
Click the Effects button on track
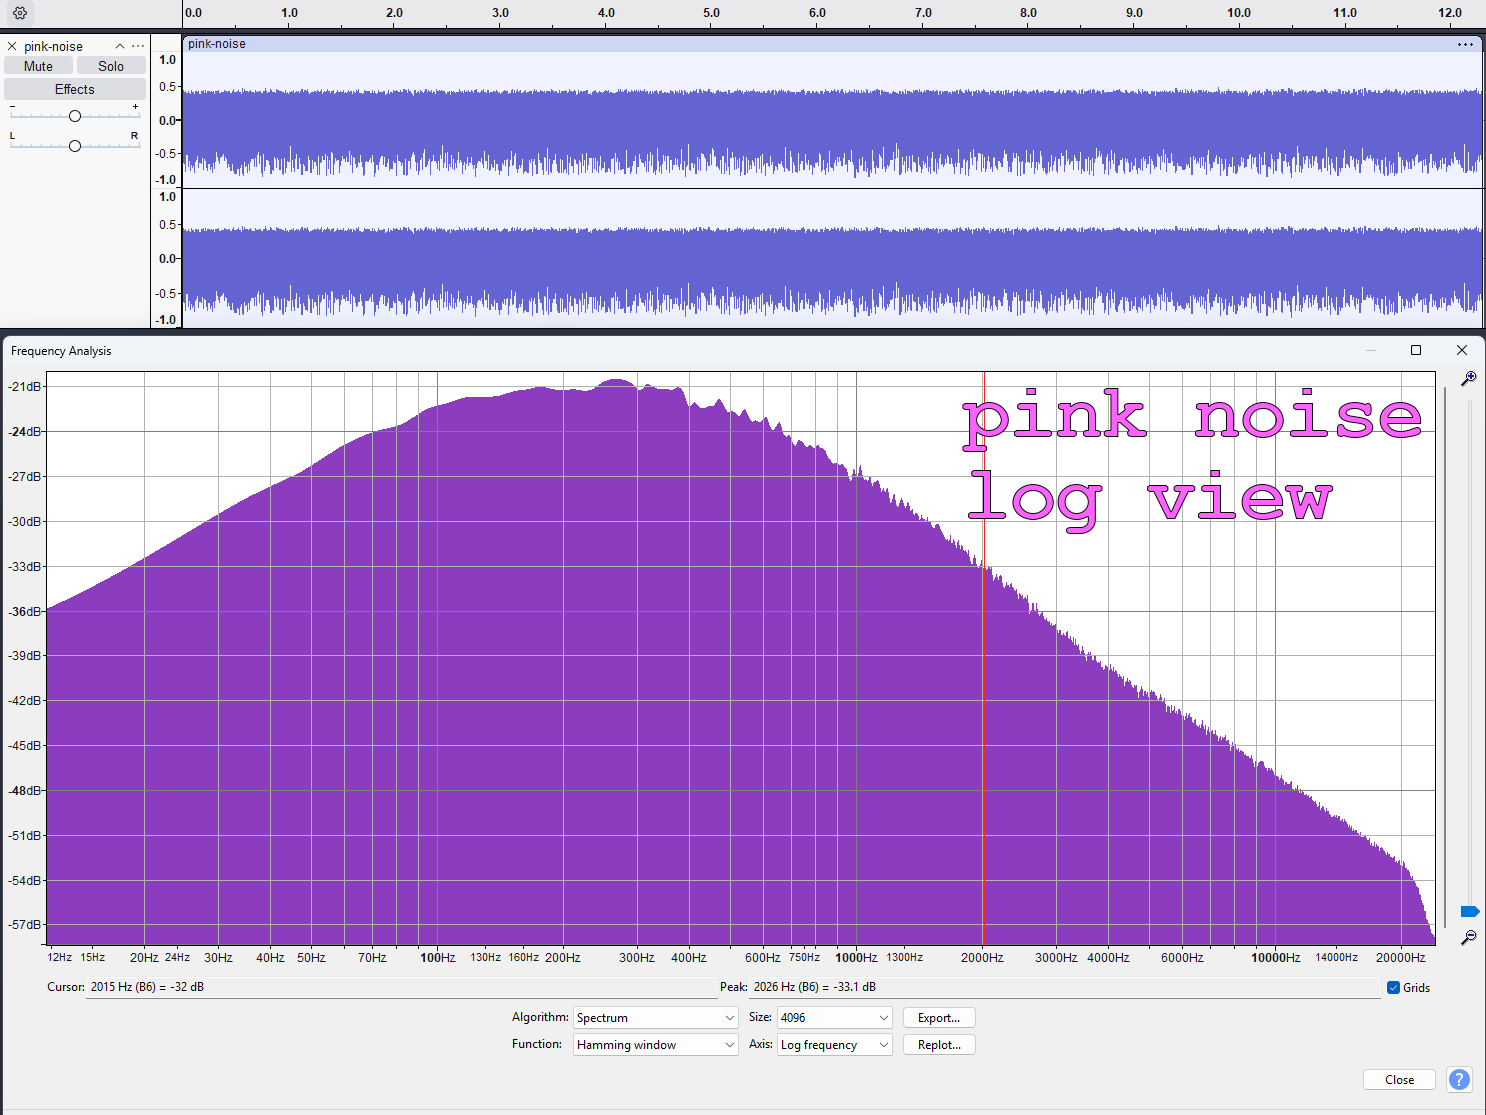75,89
